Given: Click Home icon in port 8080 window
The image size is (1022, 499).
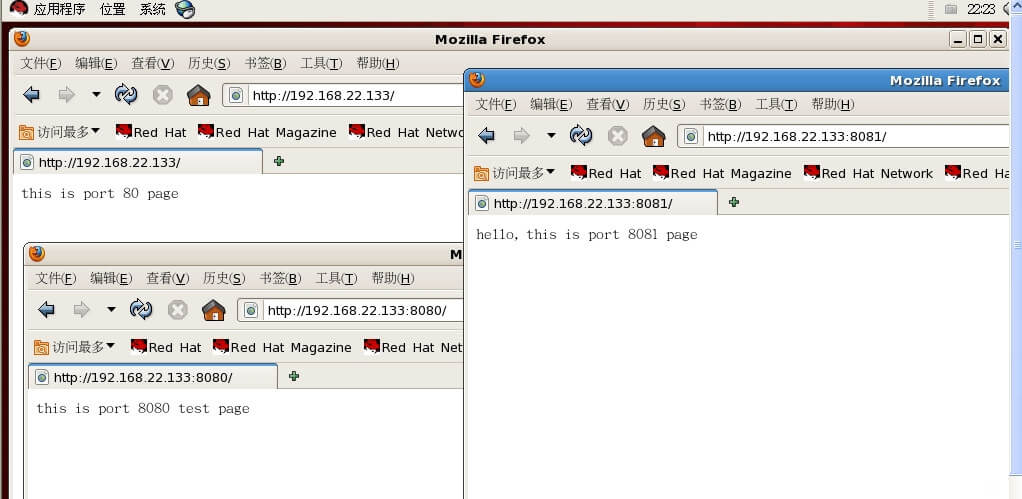Looking at the screenshot, I should pyautogui.click(x=213, y=310).
